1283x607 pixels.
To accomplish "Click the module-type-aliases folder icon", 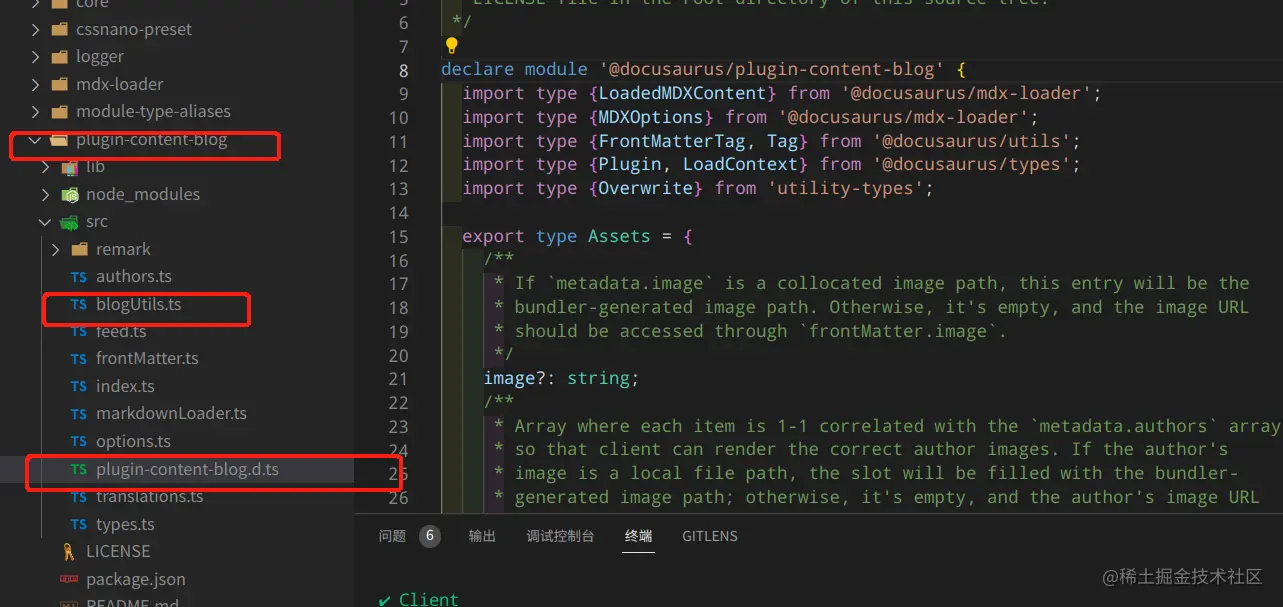I will (59, 111).
